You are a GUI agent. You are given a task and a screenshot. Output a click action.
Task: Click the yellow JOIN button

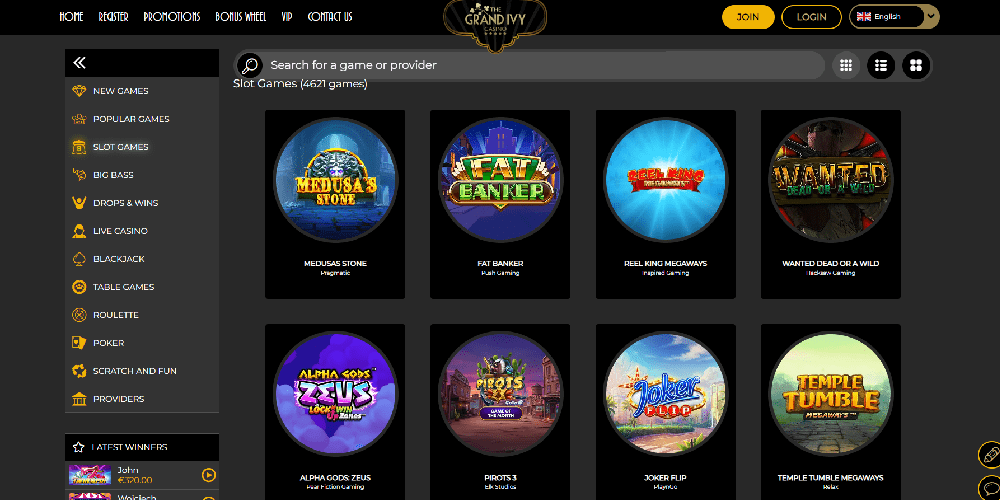[748, 17]
